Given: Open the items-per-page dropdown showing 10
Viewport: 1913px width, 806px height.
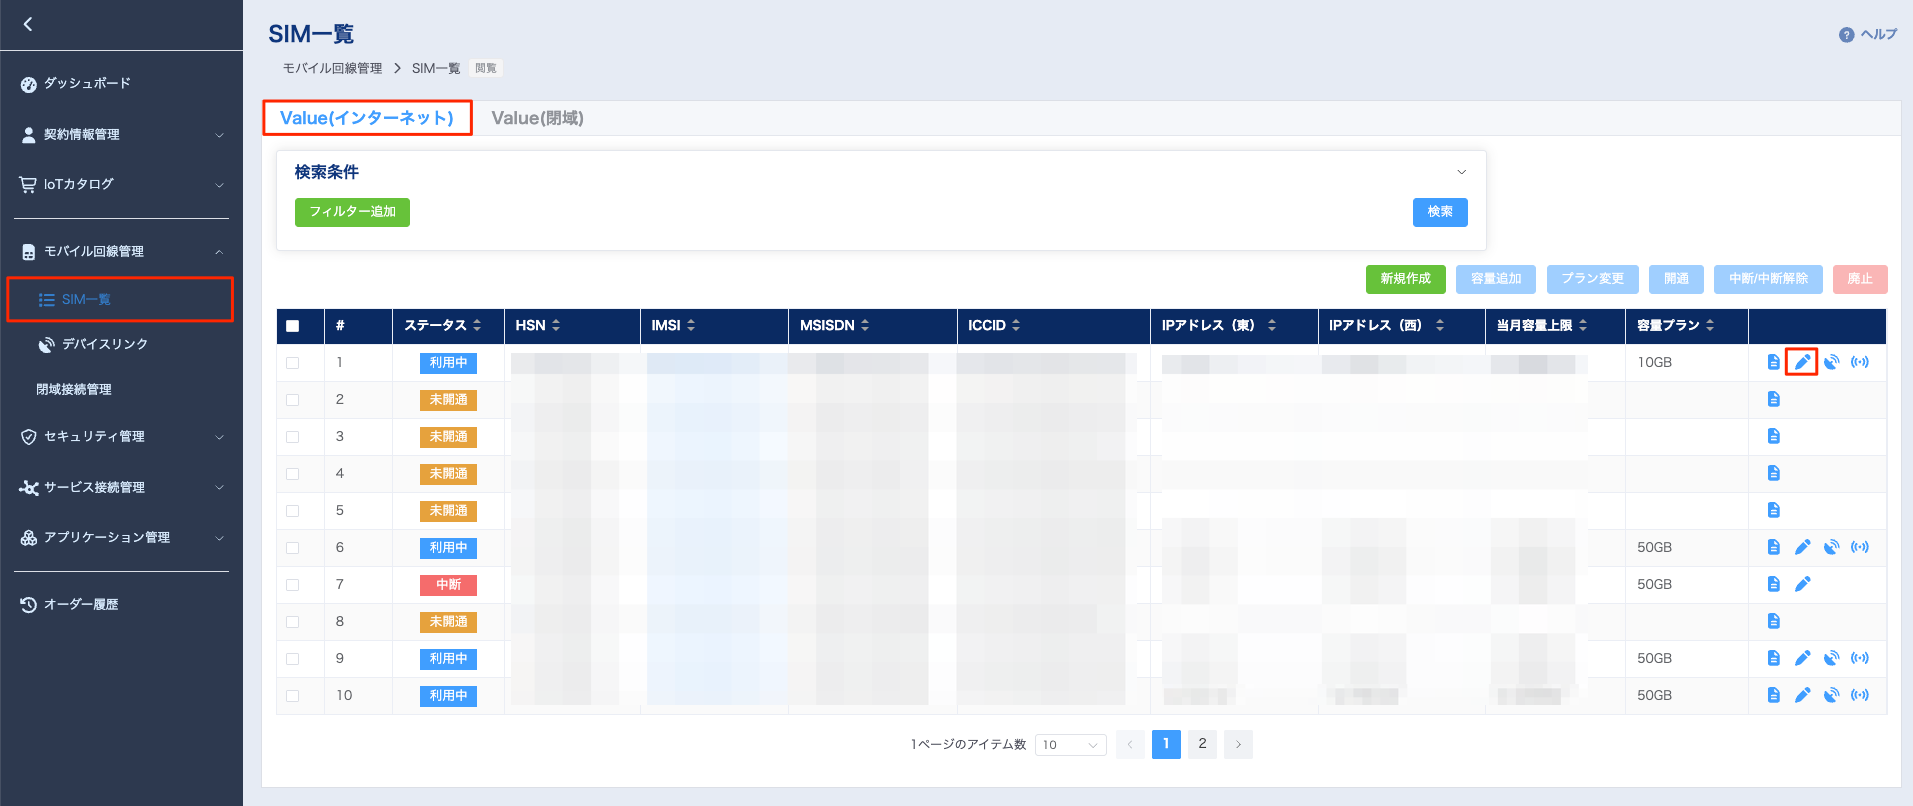Looking at the screenshot, I should click(x=1070, y=745).
